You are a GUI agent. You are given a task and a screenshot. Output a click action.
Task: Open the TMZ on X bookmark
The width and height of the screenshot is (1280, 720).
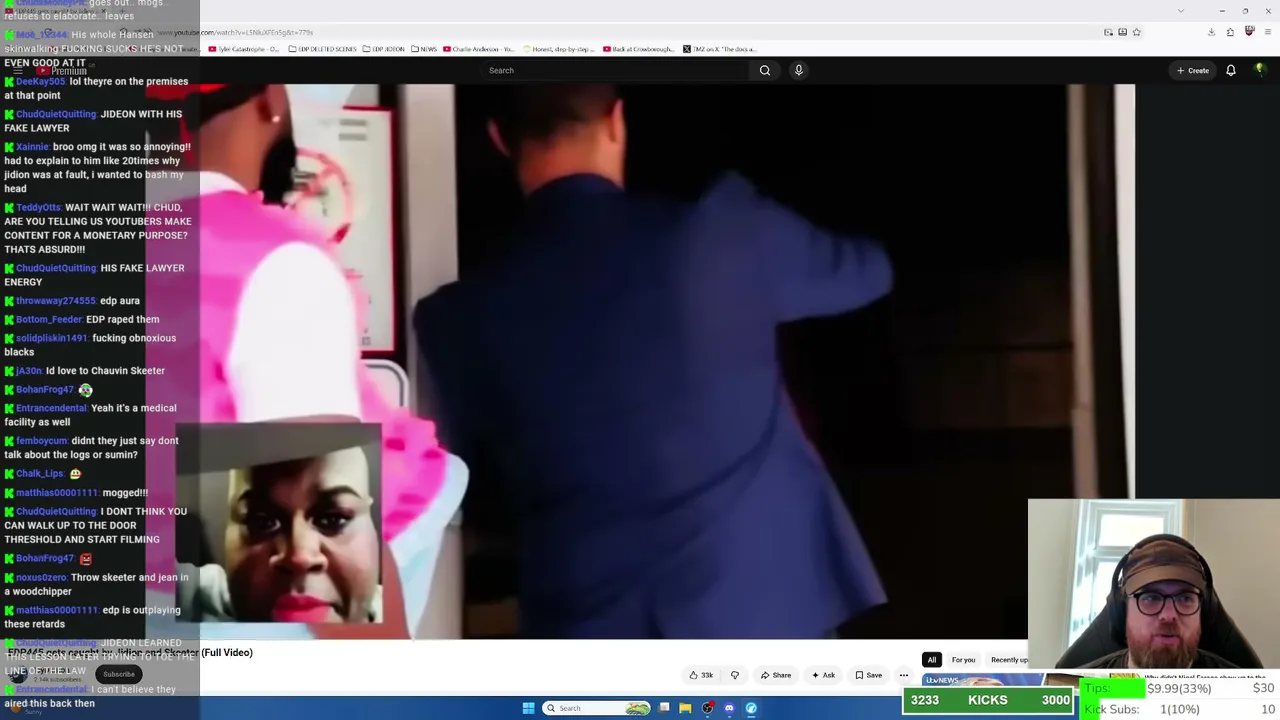(x=720, y=49)
